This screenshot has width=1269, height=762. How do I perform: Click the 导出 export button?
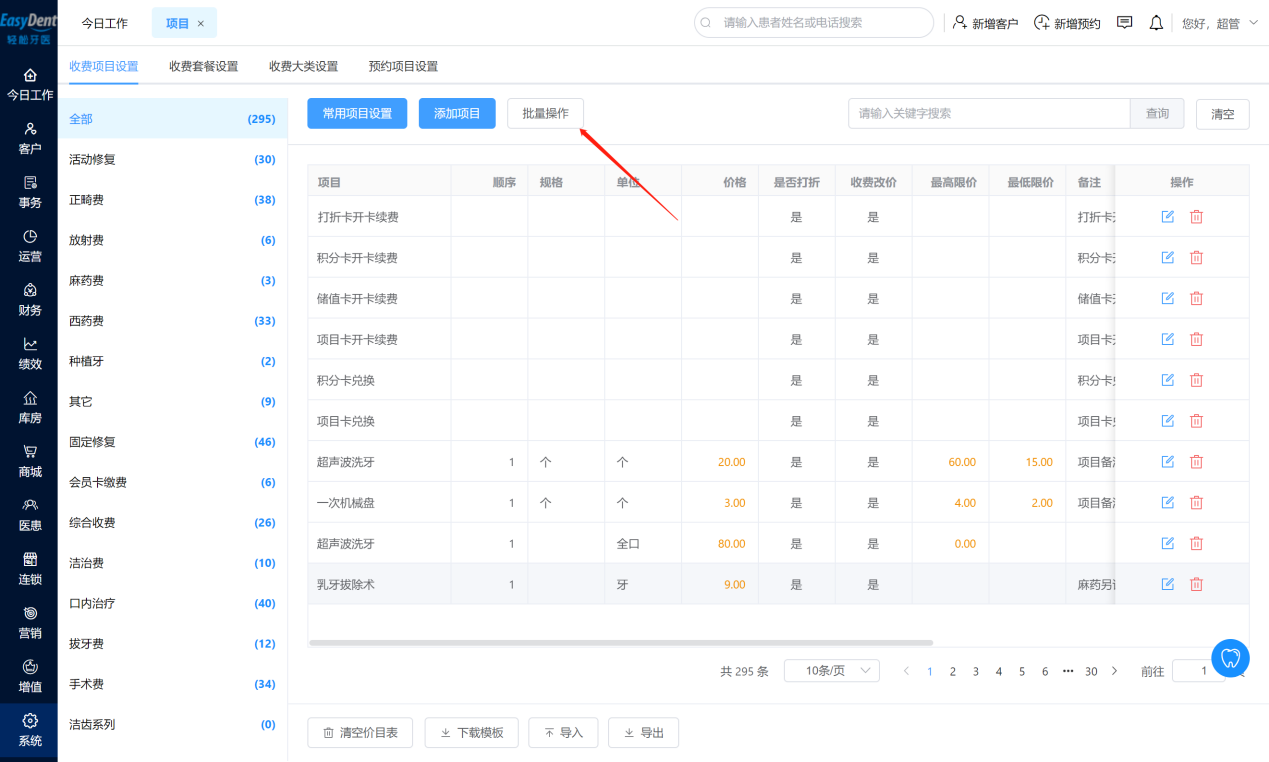point(643,733)
